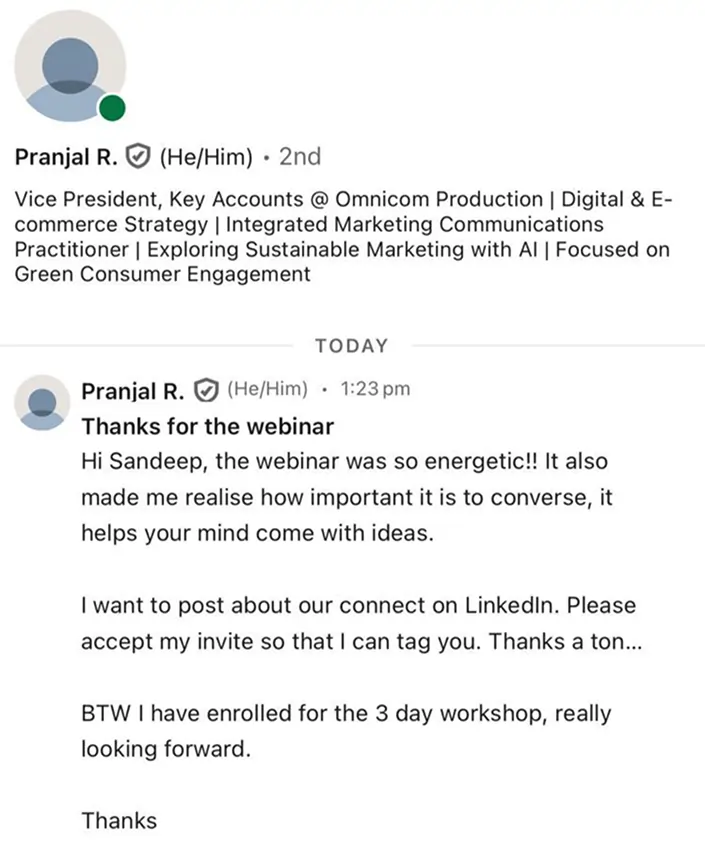Click the subject line Thanks for the webinar
The height and width of the screenshot is (863, 705).
click(x=207, y=426)
